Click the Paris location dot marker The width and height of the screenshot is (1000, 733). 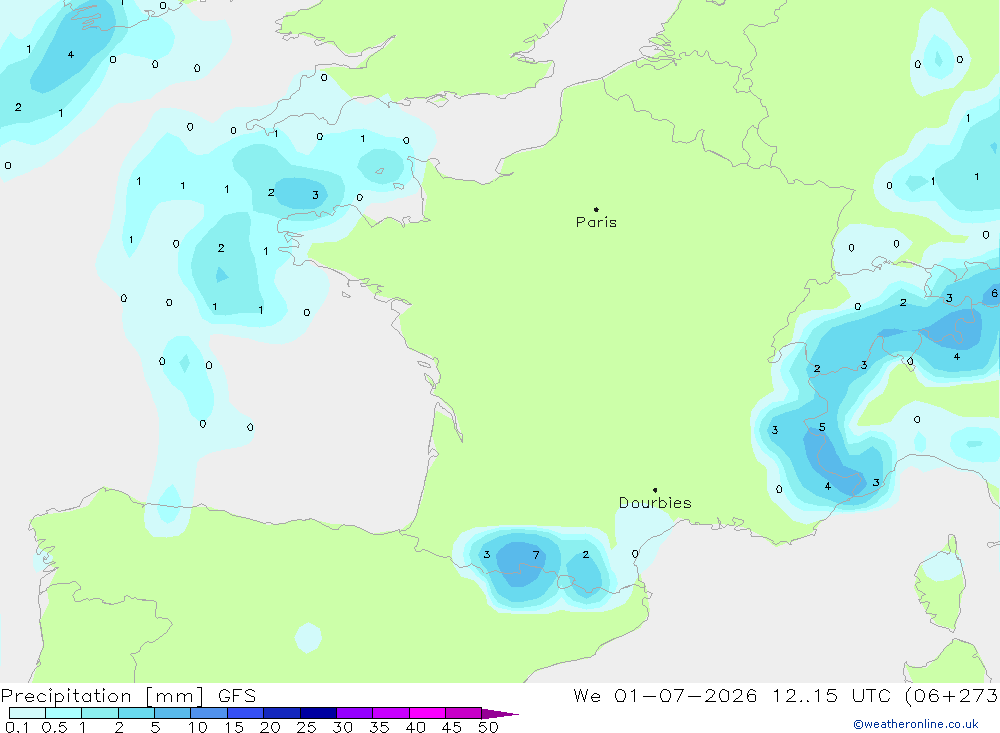(x=596, y=209)
